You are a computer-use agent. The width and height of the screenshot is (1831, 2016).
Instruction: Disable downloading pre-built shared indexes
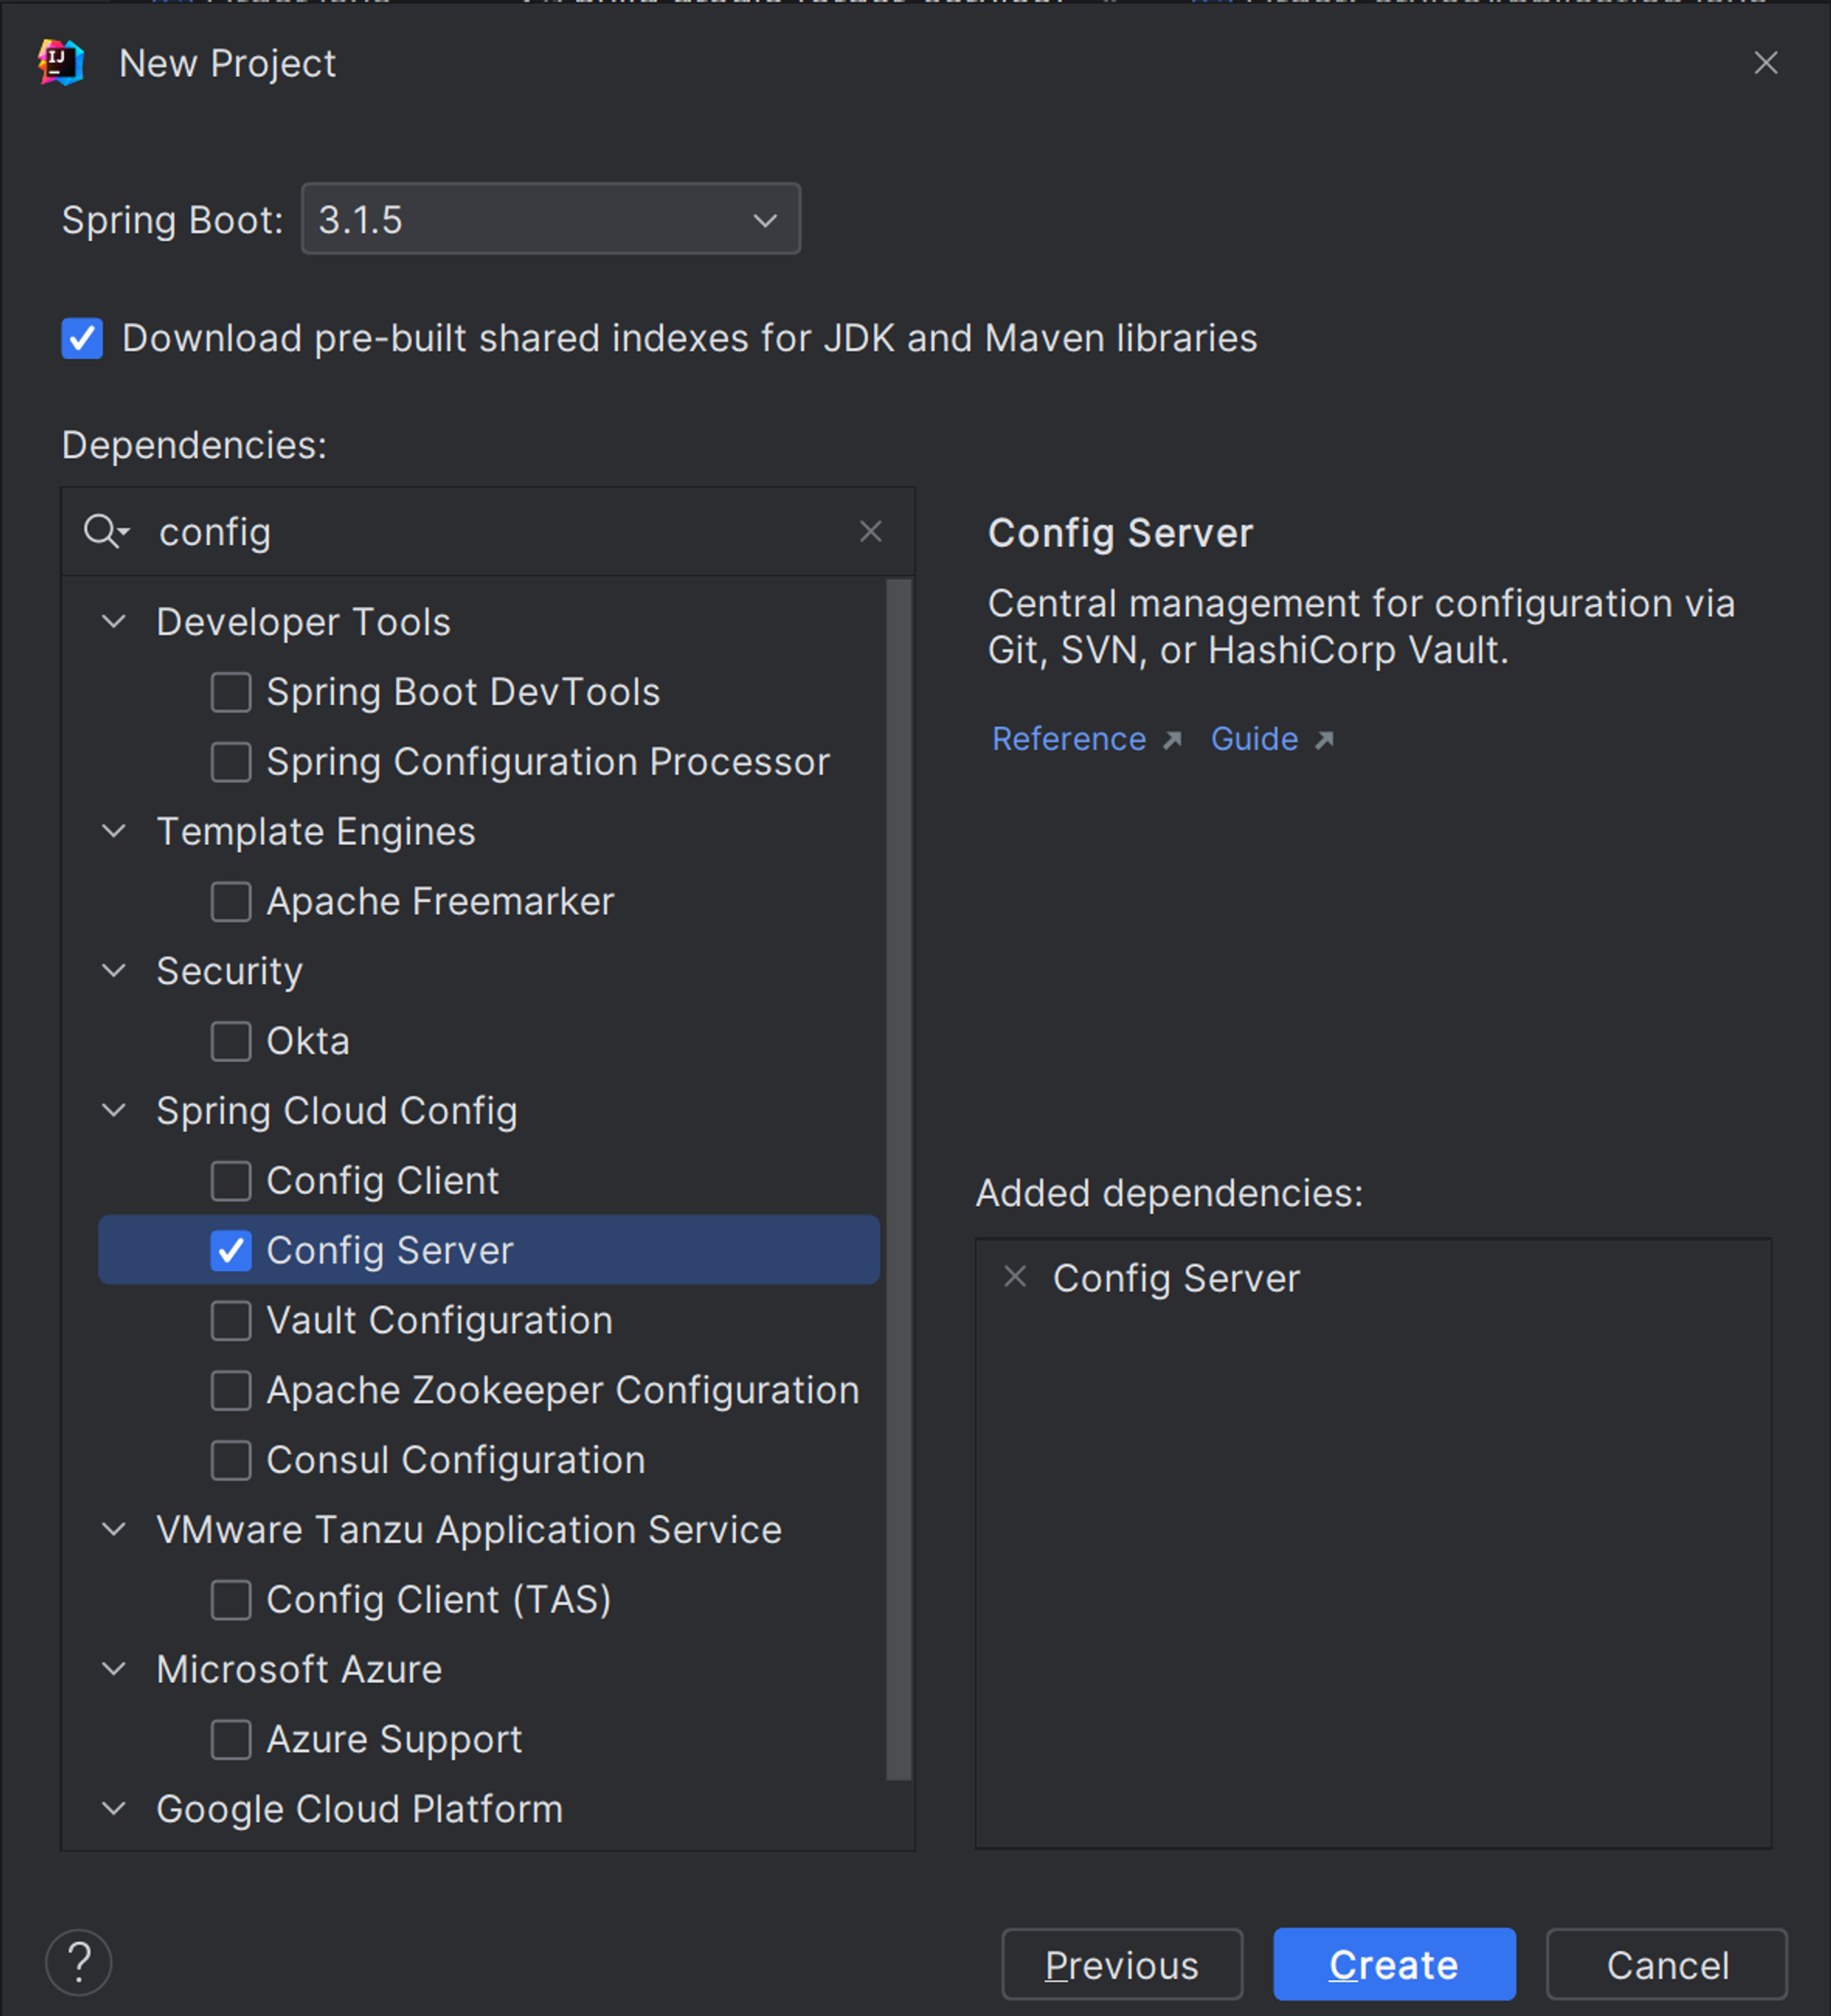click(82, 338)
